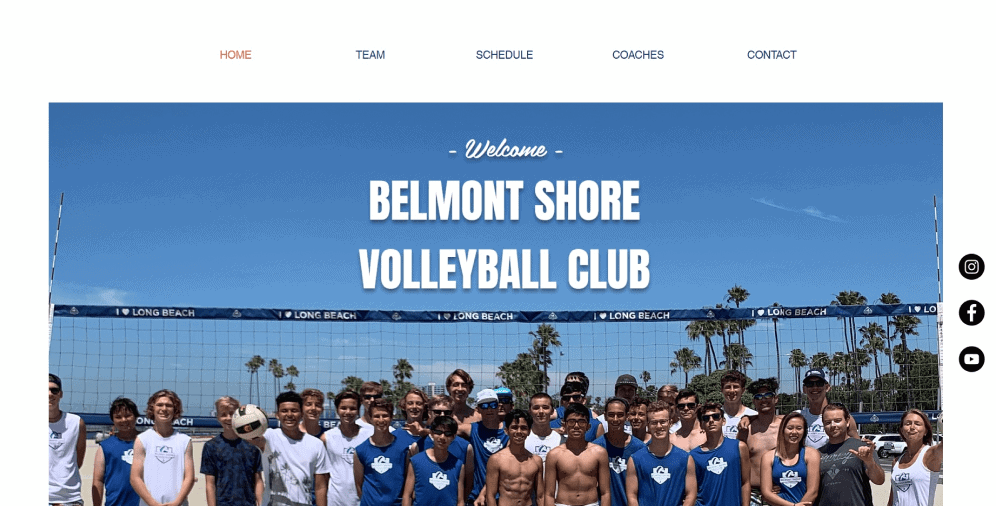Click the woman in white tank at the far right

(x=915, y=458)
